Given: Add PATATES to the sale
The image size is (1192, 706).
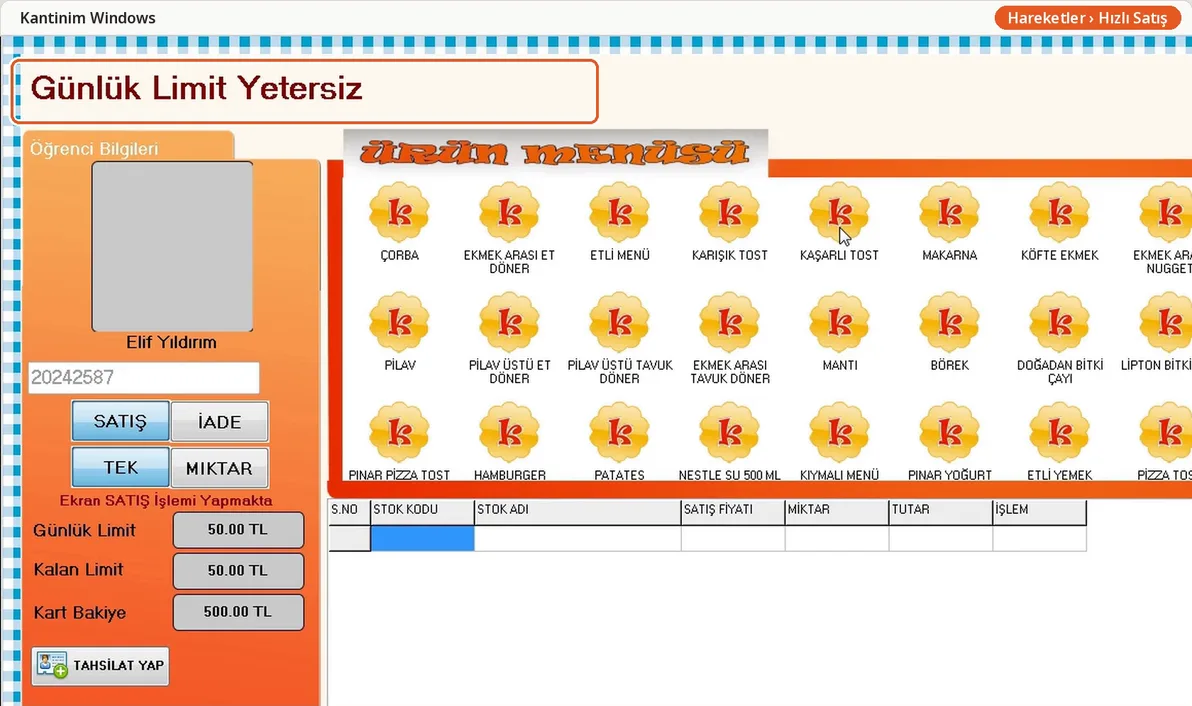Looking at the screenshot, I should (620, 432).
